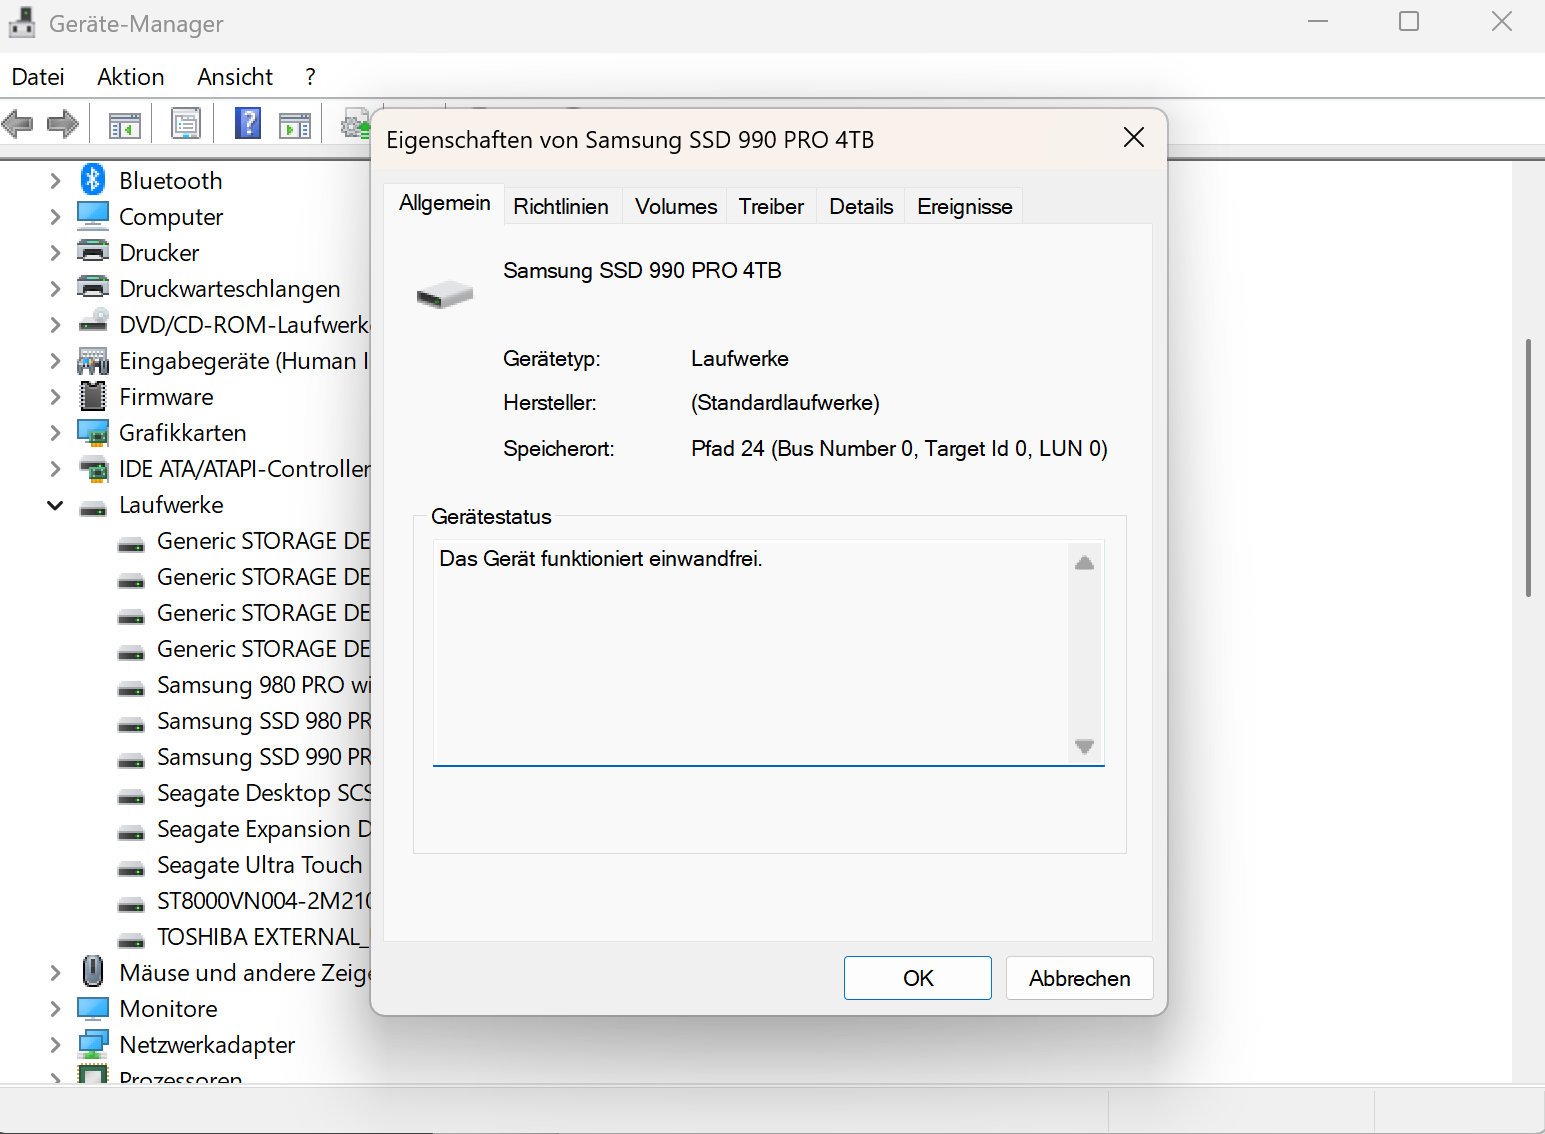Click the Gerätestatus scroll up arrow
Image resolution: width=1545 pixels, height=1134 pixels.
click(1085, 563)
